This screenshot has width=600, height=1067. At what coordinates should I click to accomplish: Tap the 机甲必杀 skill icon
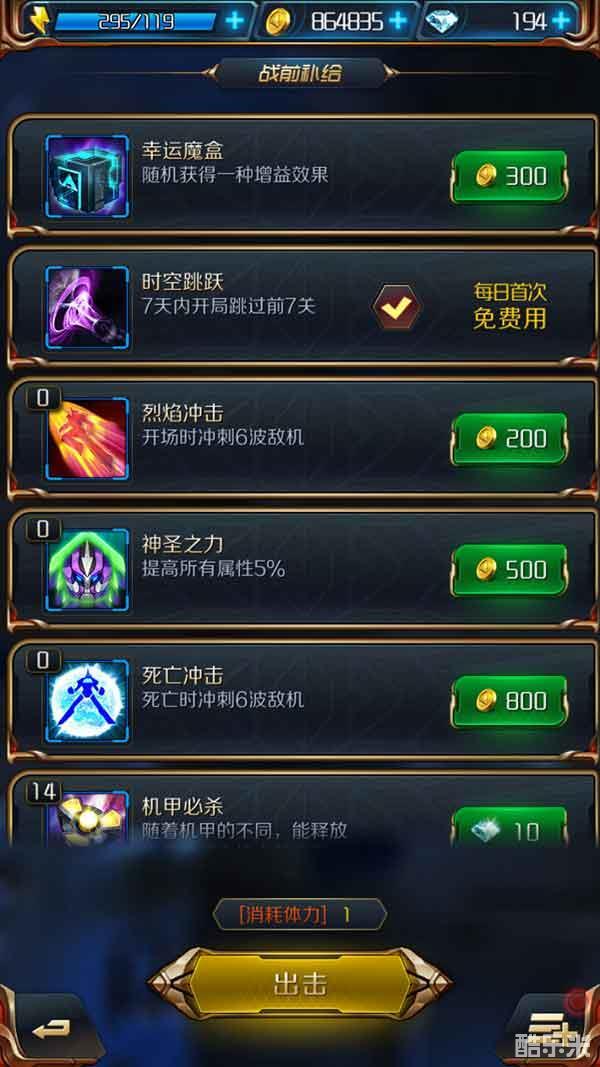pos(87,819)
